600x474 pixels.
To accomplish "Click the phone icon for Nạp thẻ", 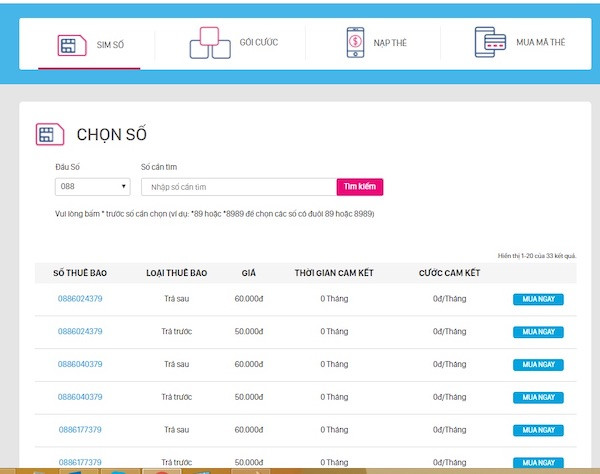I will (x=356, y=43).
